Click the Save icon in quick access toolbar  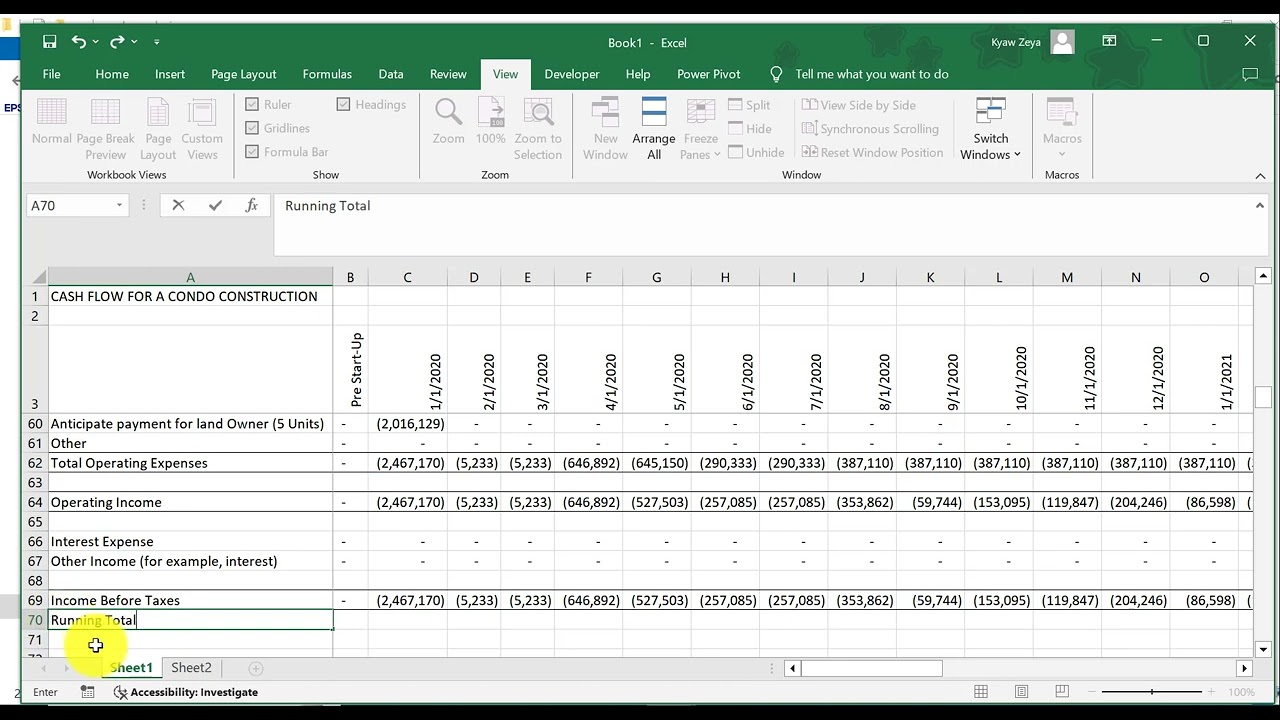tap(49, 42)
